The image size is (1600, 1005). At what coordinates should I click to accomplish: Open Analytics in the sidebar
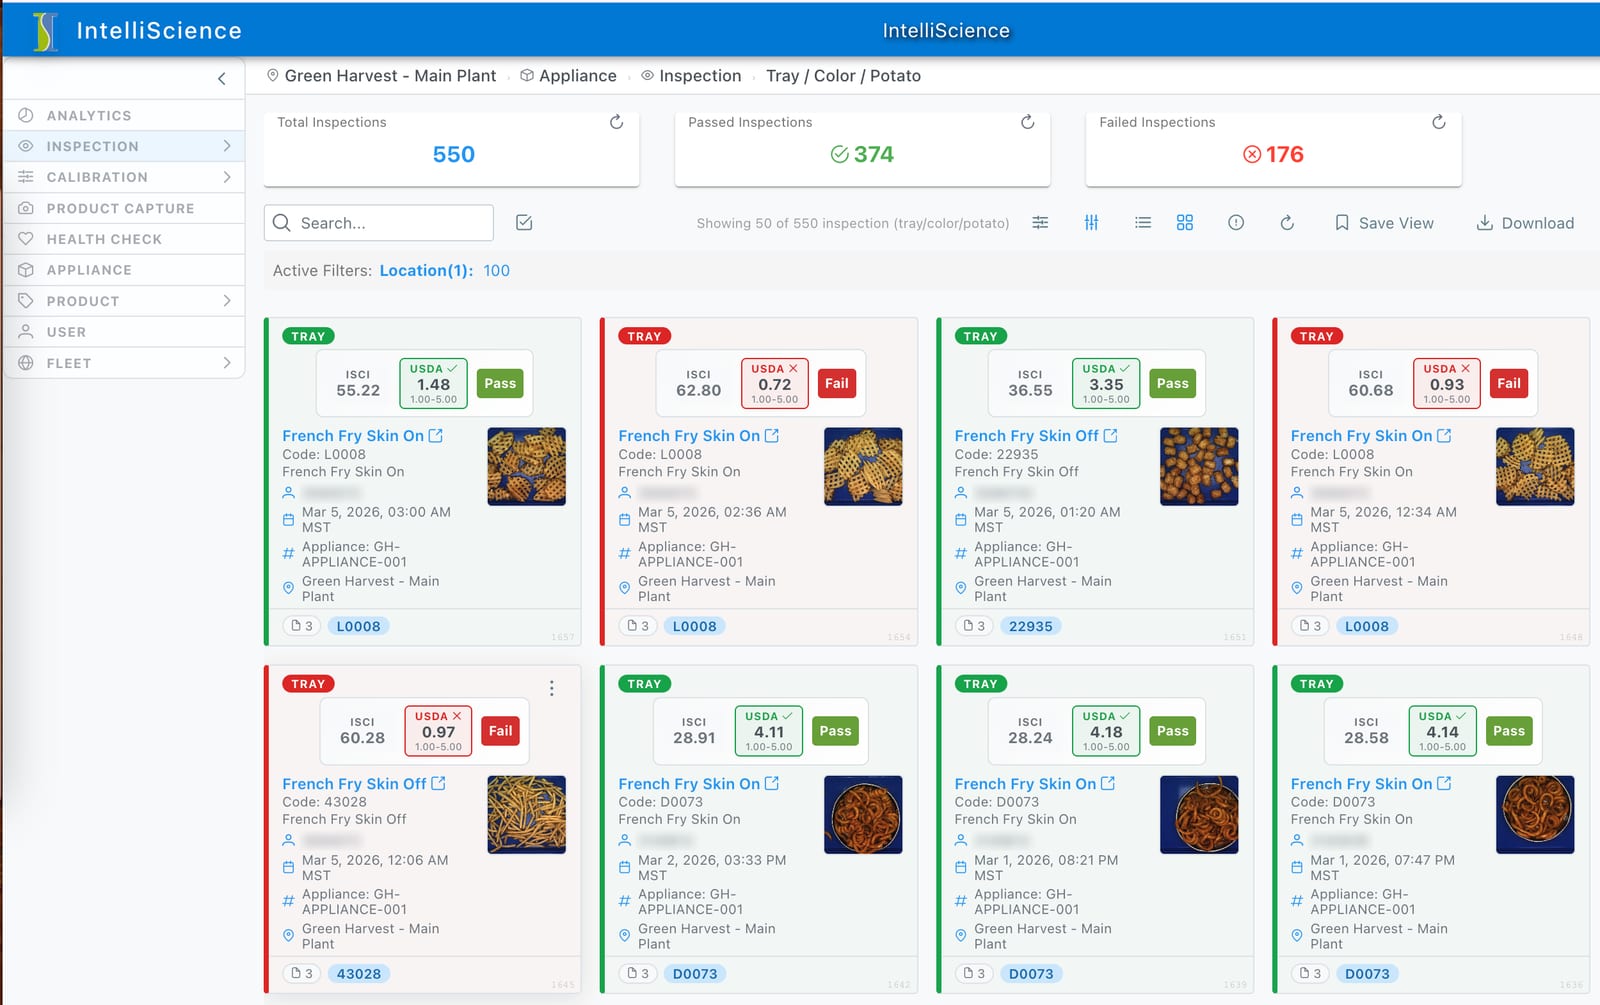tap(125, 115)
